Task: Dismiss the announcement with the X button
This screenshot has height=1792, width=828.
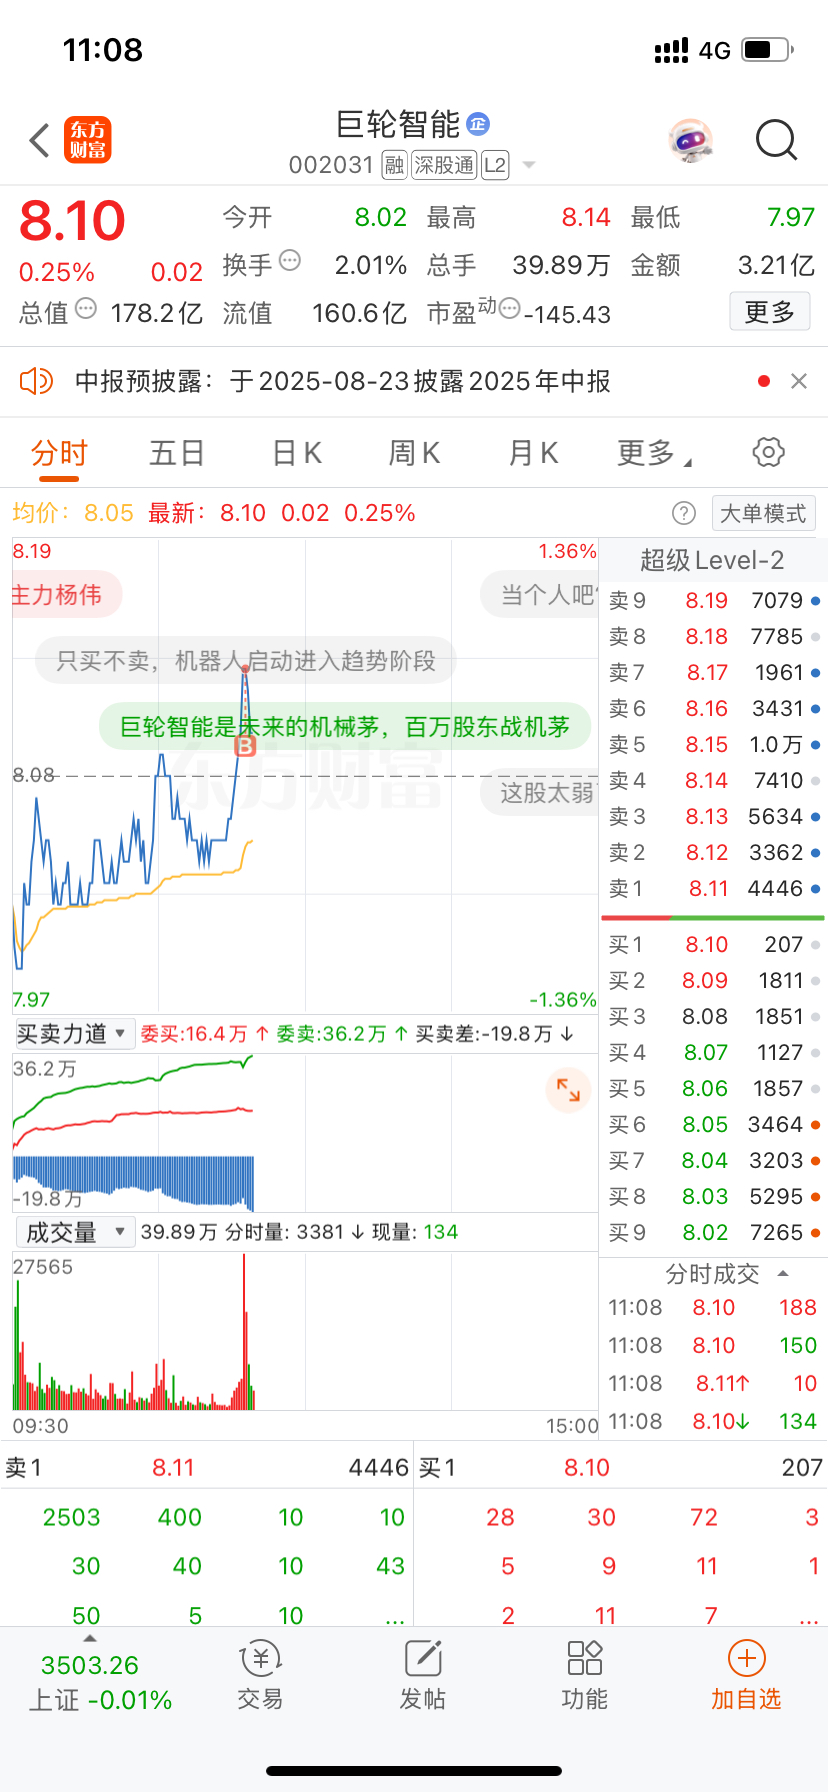Action: [x=799, y=381]
